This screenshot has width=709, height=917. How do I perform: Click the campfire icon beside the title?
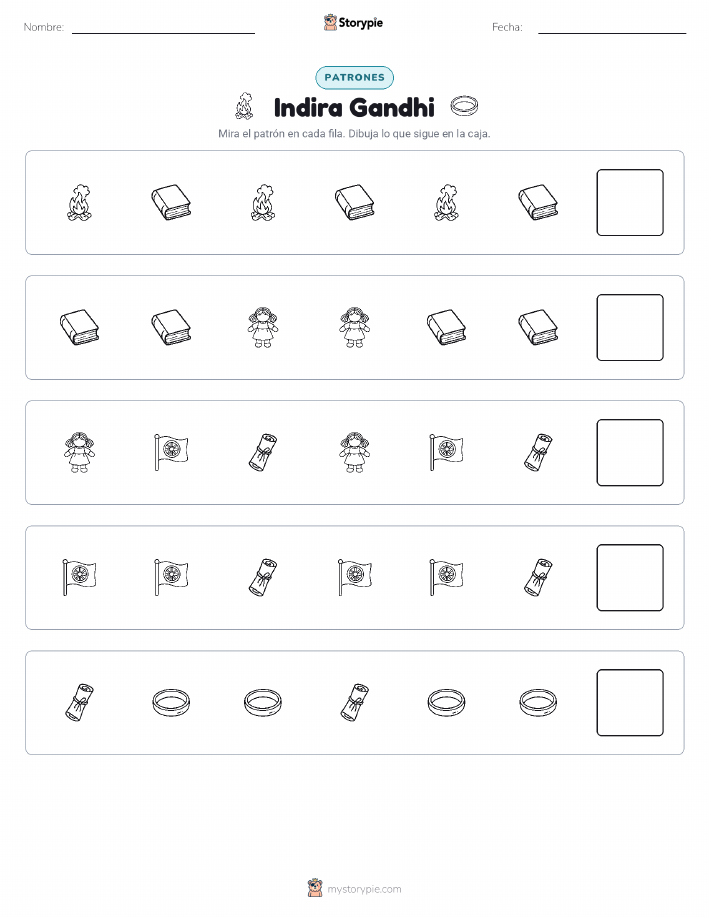point(245,106)
